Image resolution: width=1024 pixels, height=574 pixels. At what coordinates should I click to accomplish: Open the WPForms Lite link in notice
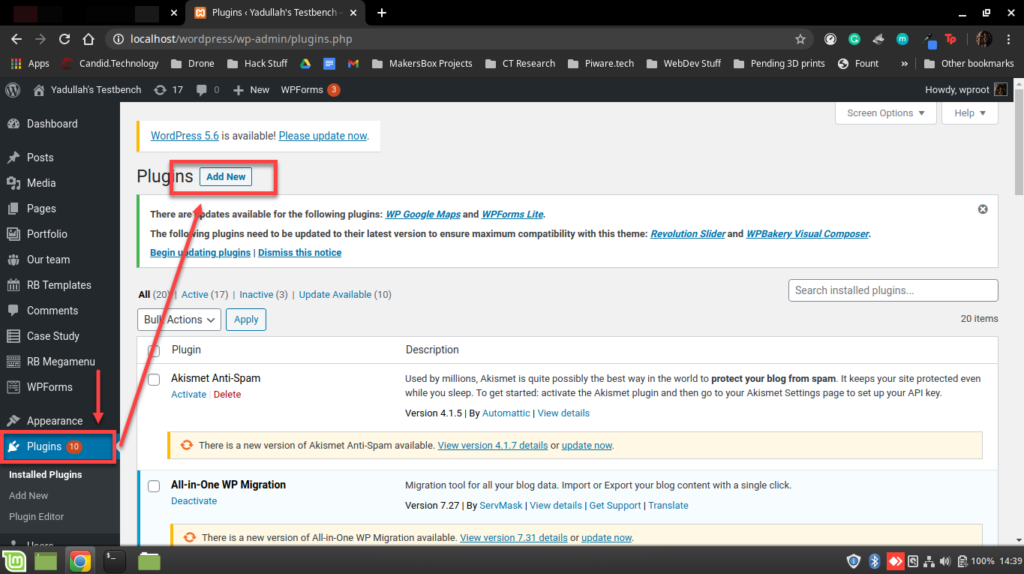pos(512,214)
